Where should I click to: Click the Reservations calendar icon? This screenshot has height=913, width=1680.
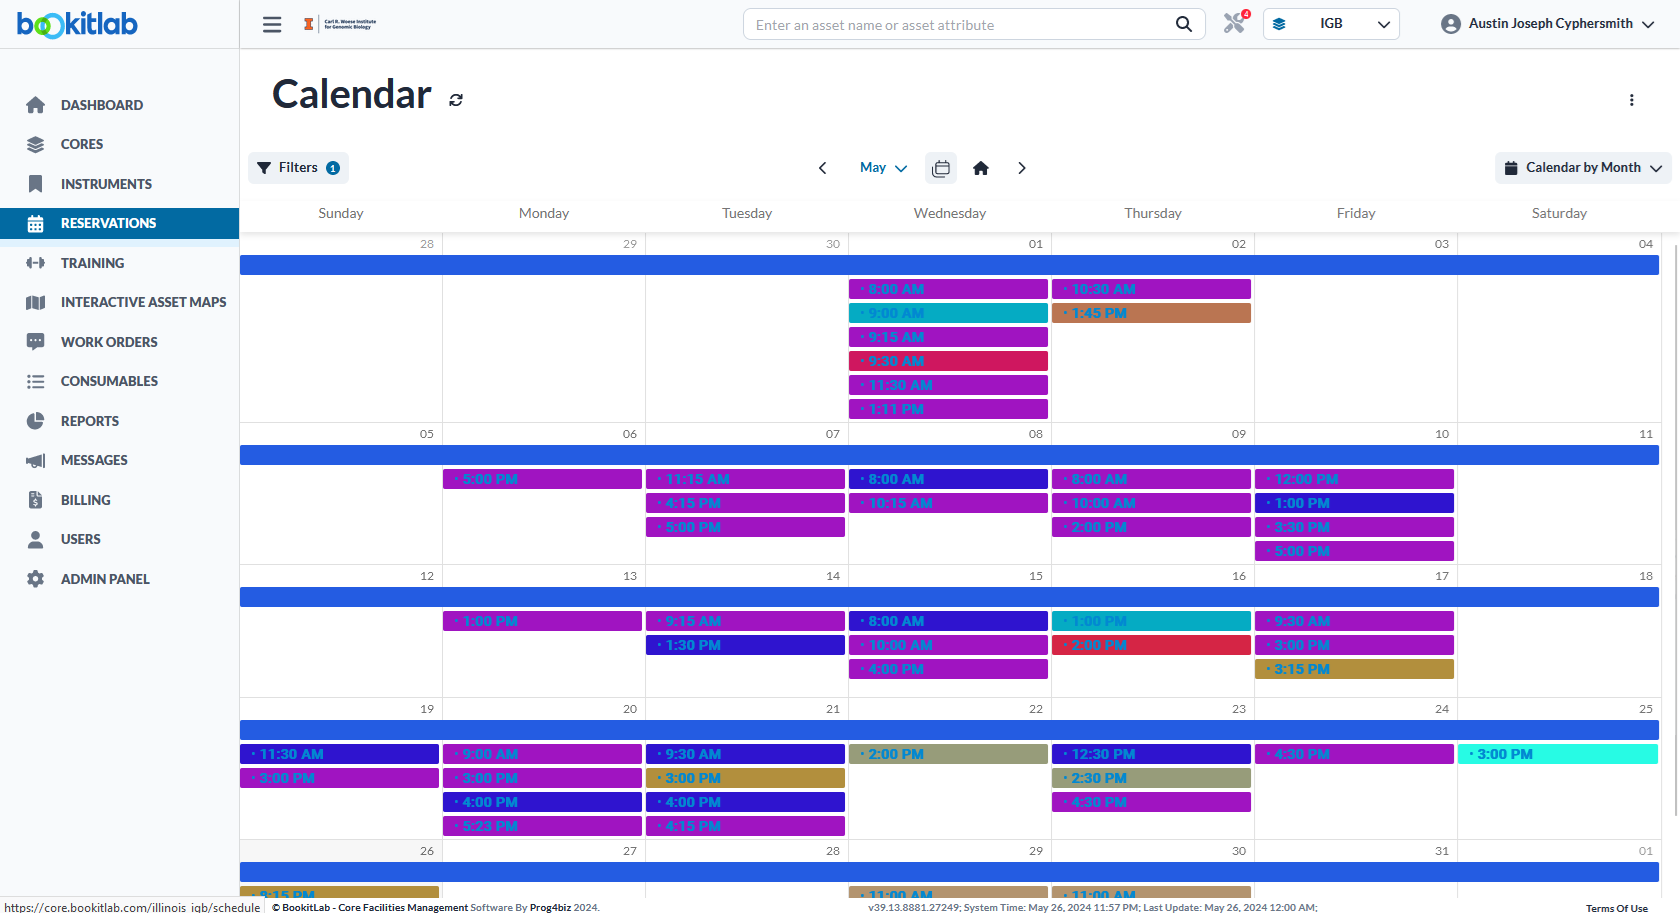[36, 223]
